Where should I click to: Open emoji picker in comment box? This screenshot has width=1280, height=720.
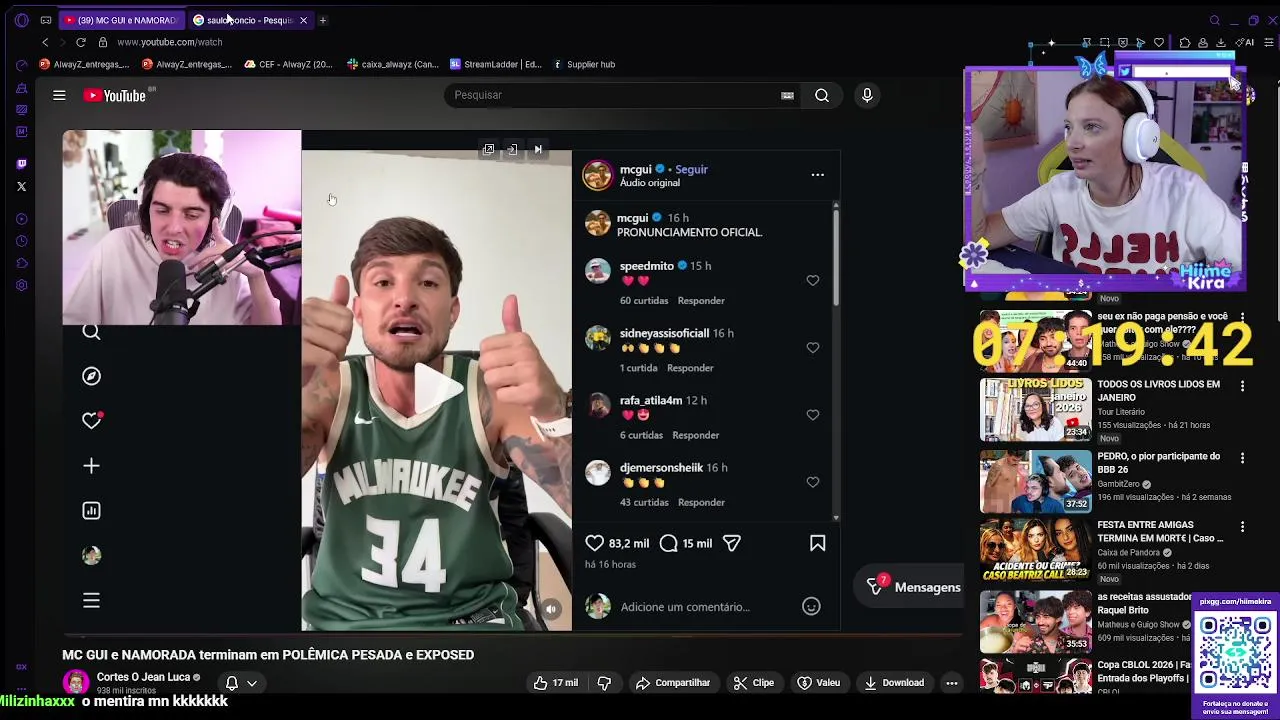pyautogui.click(x=811, y=607)
